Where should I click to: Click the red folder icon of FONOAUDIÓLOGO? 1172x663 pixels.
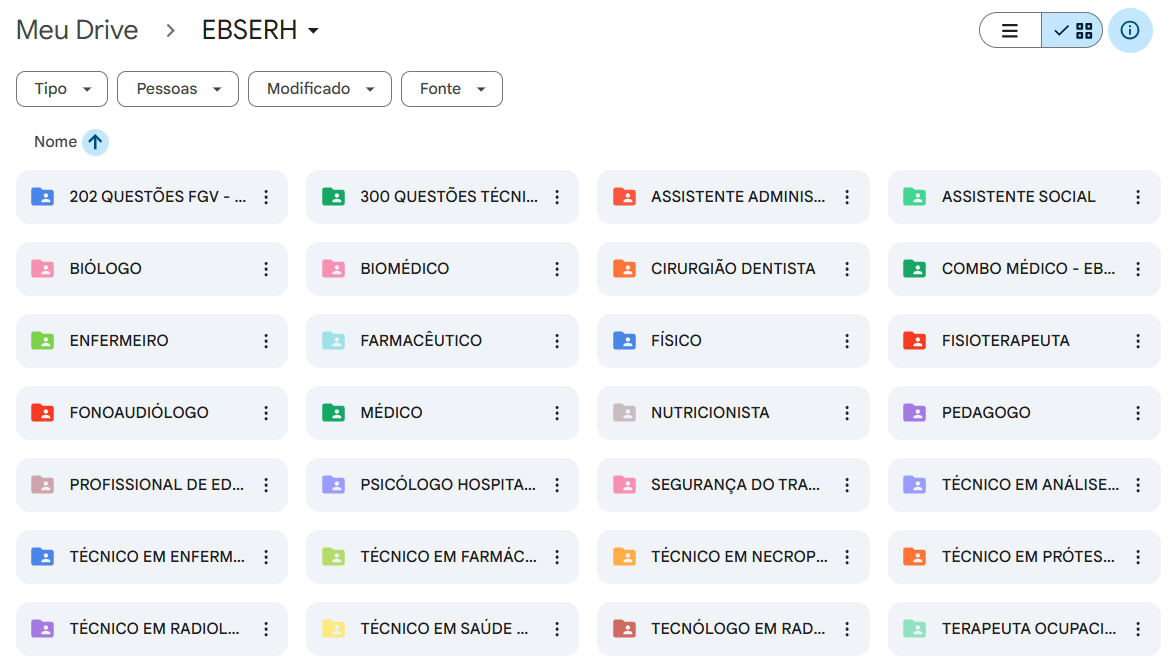coord(42,412)
